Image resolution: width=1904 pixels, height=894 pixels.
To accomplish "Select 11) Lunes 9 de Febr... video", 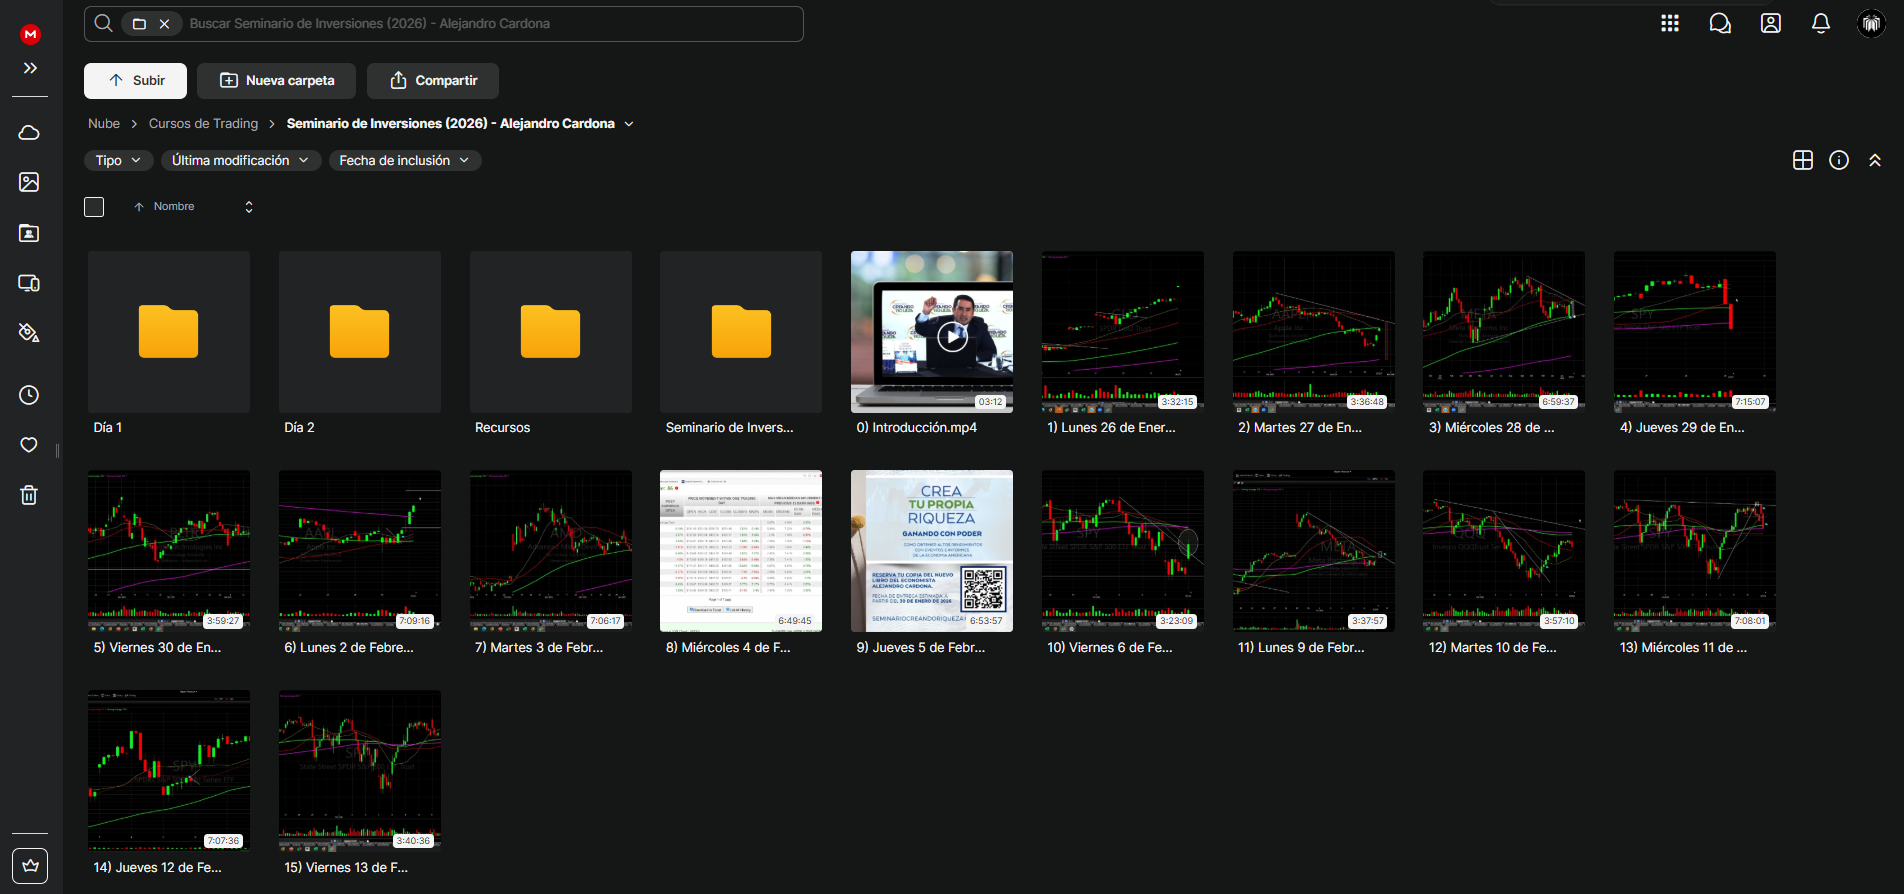I will click(x=1314, y=551).
